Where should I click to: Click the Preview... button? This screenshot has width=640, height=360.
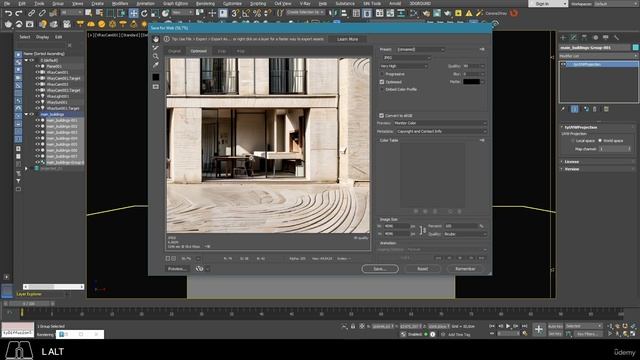tap(177, 269)
